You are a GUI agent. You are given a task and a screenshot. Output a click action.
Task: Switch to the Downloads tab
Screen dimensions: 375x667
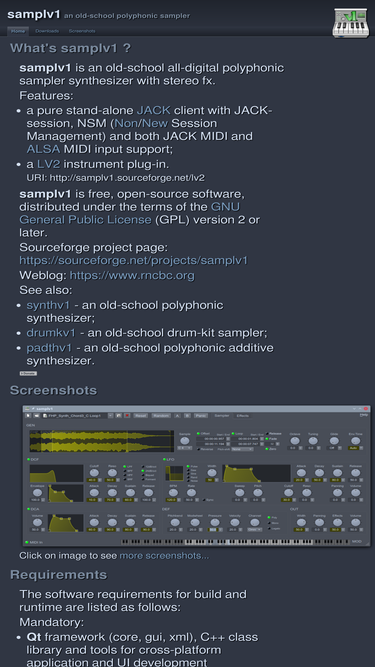[x=47, y=31]
